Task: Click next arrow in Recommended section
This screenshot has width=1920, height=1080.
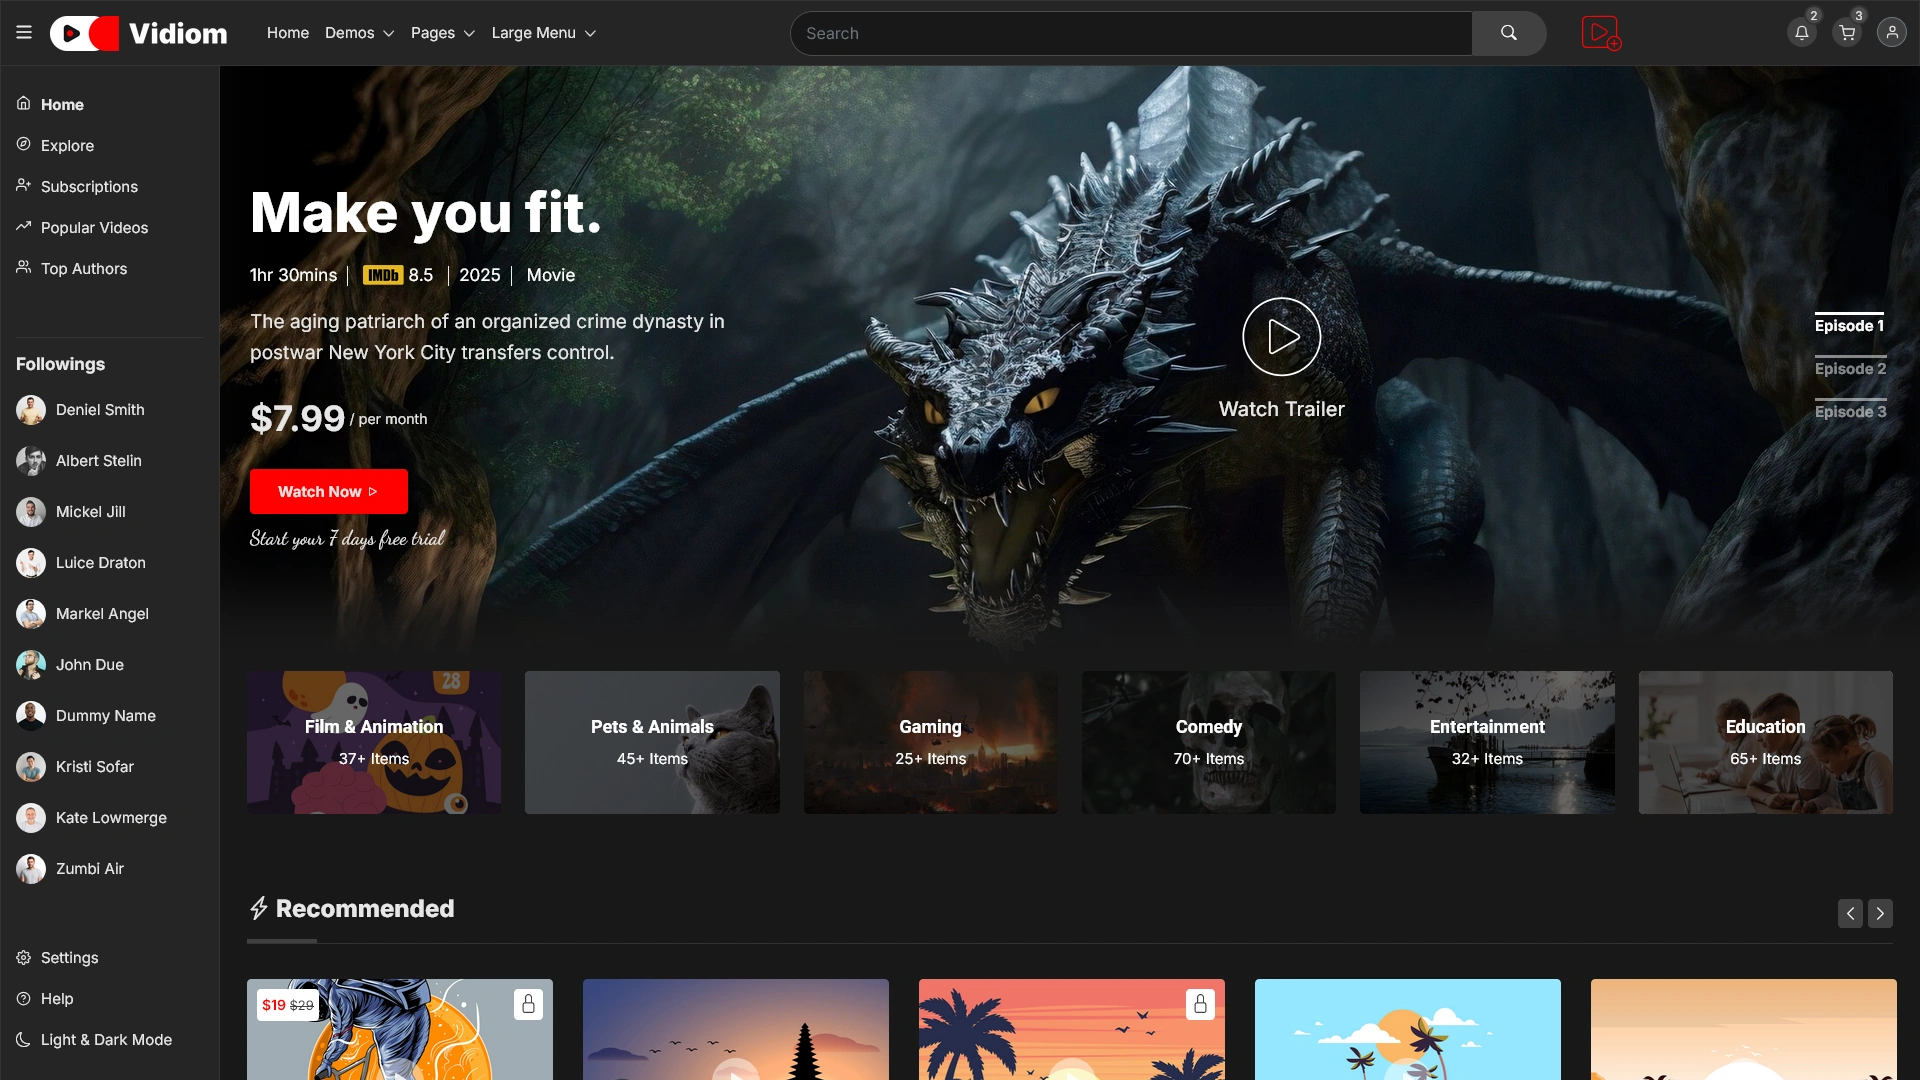Action: [1880, 913]
